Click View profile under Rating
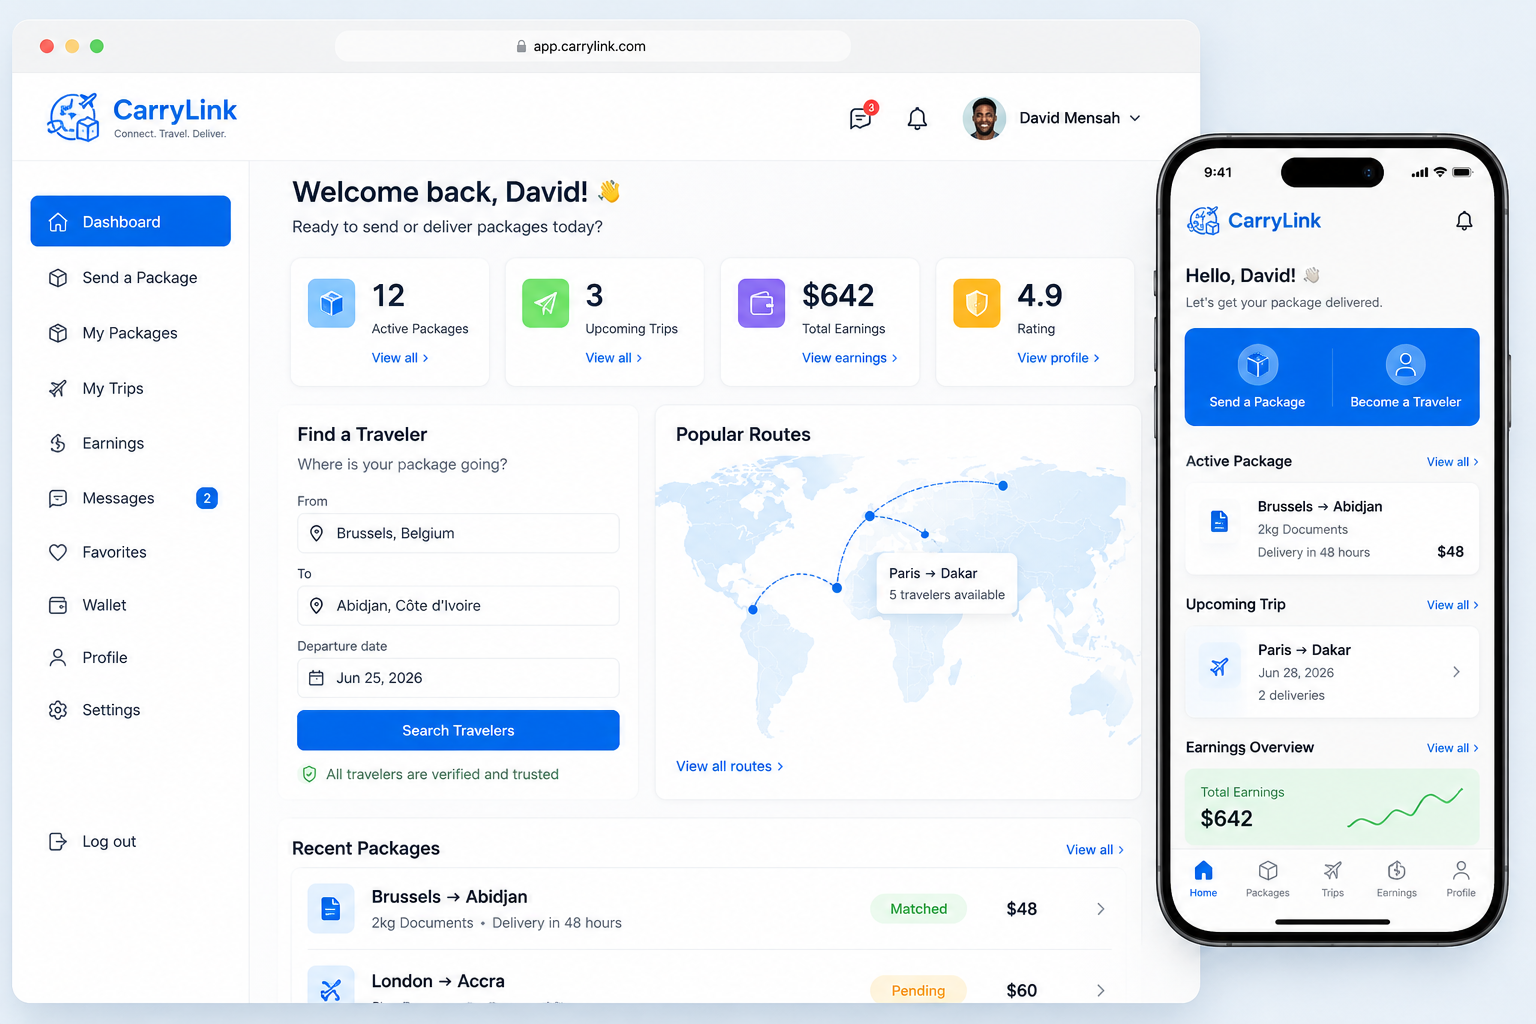Image resolution: width=1536 pixels, height=1024 pixels. point(1059,358)
